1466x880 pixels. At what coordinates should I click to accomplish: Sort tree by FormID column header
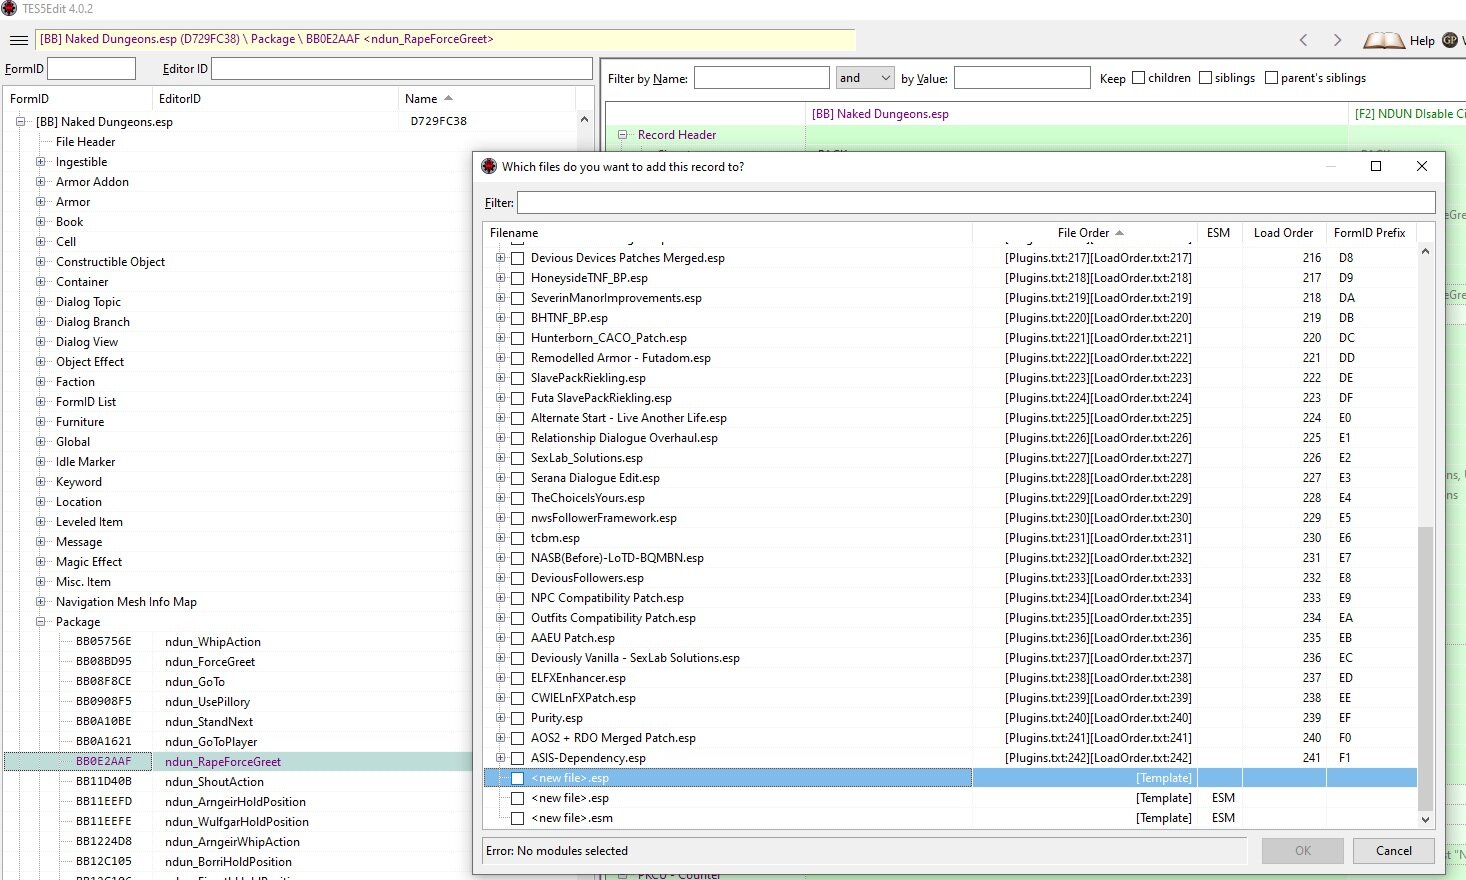tap(78, 99)
